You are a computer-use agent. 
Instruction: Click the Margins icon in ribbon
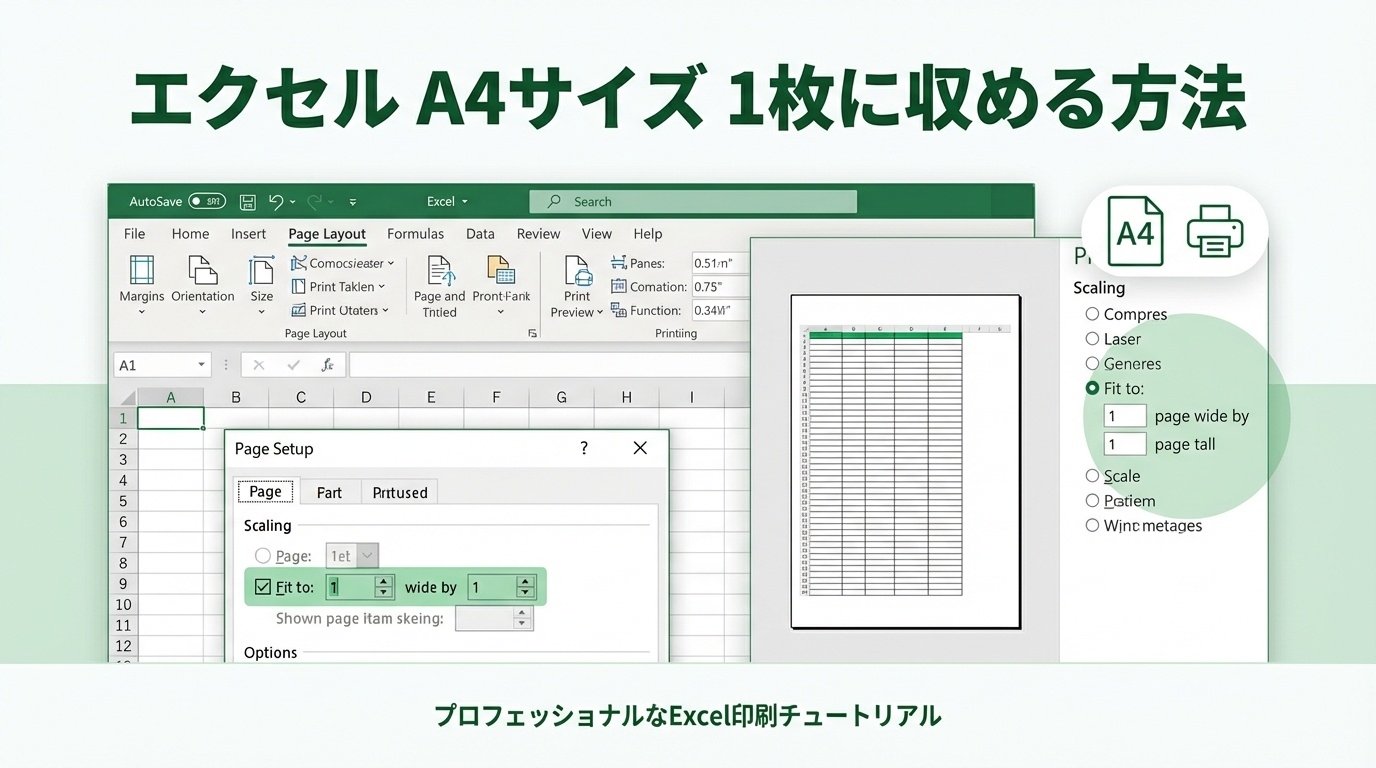coord(142,271)
